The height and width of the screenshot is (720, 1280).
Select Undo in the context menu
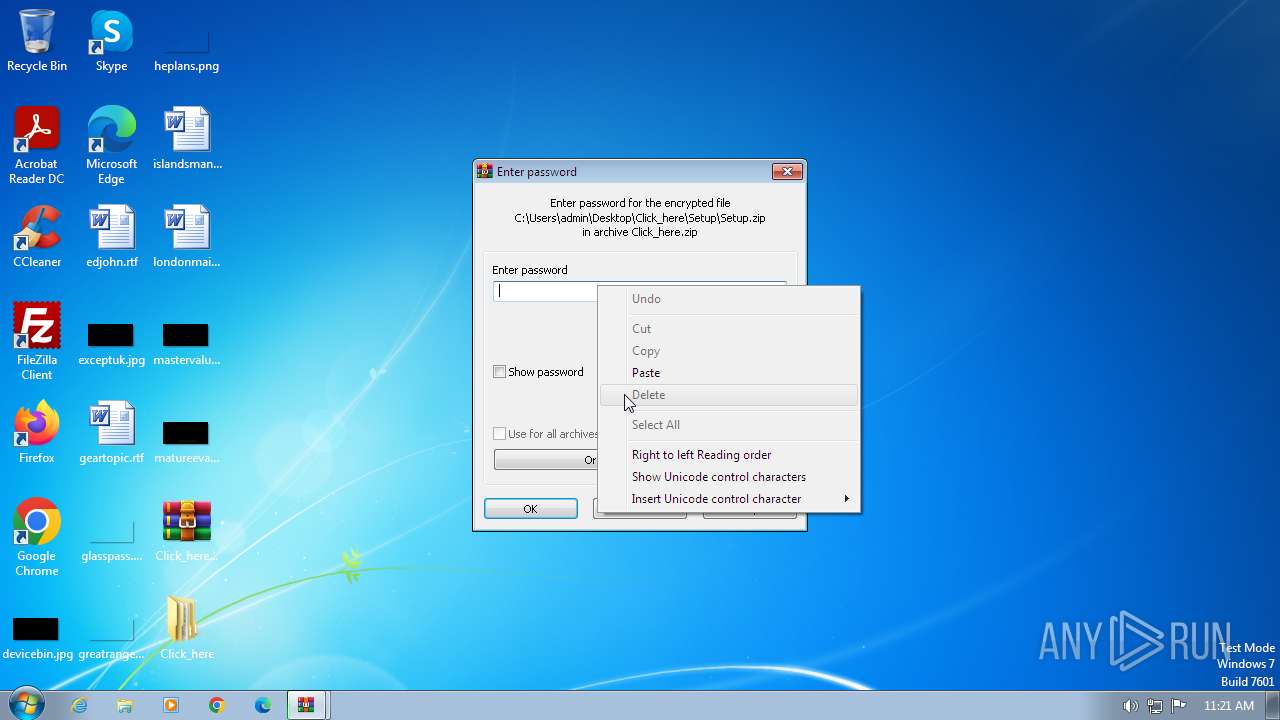point(730,299)
